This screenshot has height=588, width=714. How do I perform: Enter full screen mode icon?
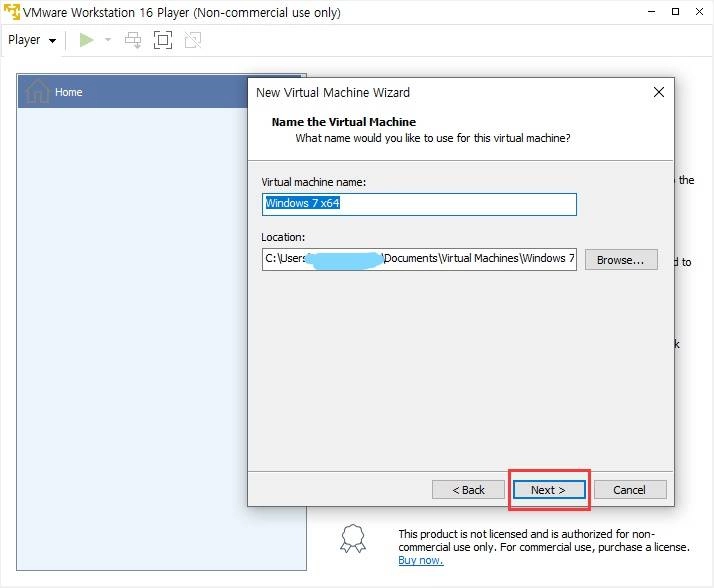(x=163, y=40)
